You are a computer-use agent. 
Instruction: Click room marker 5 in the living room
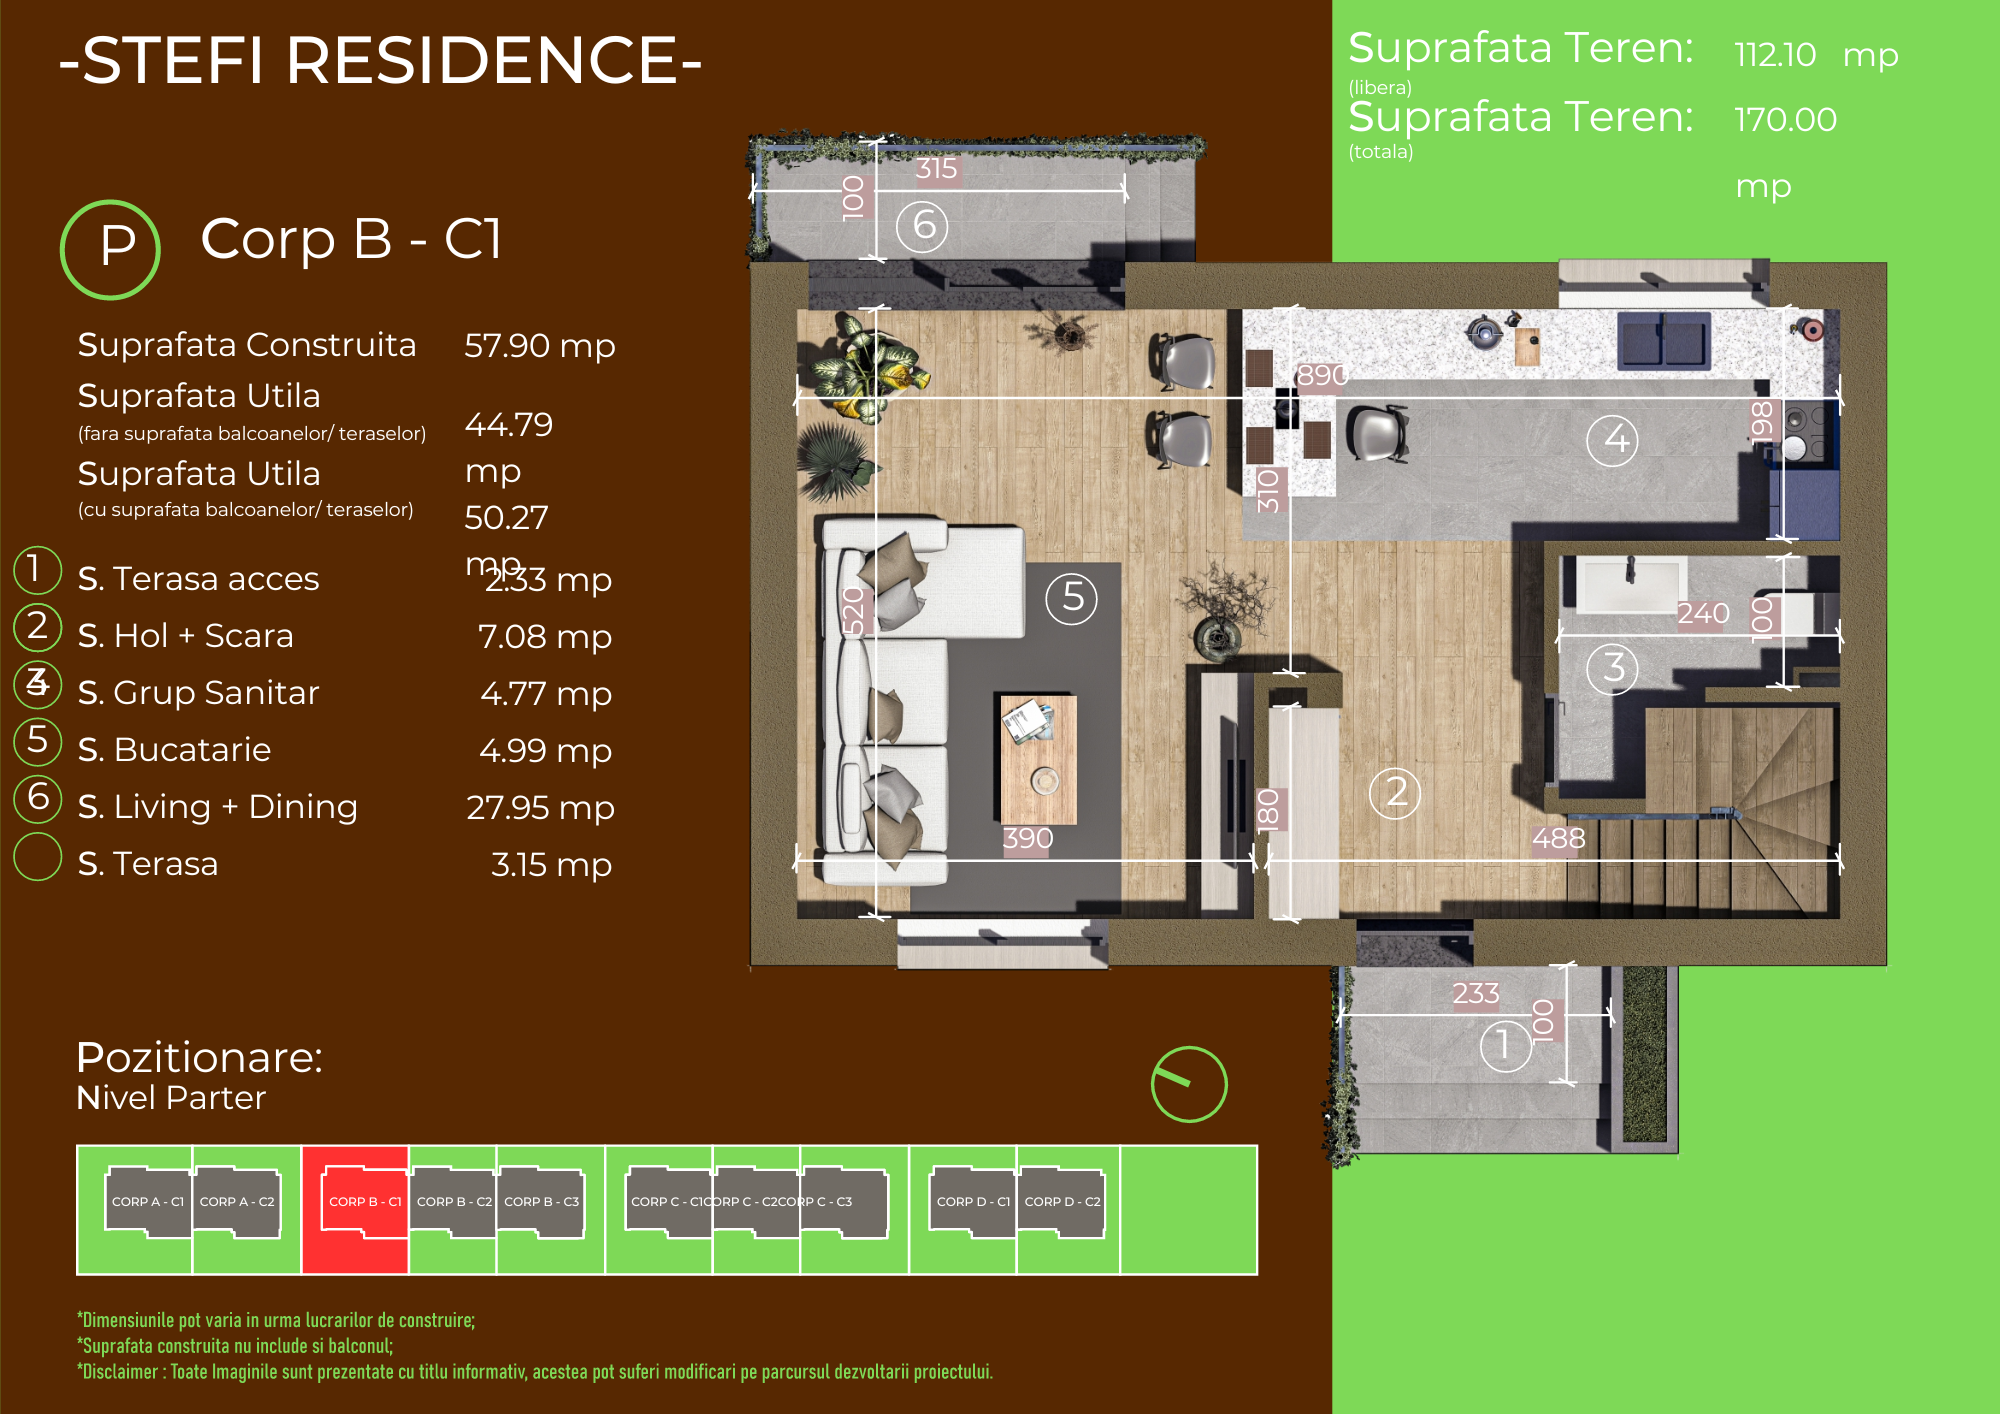[x=1071, y=598]
